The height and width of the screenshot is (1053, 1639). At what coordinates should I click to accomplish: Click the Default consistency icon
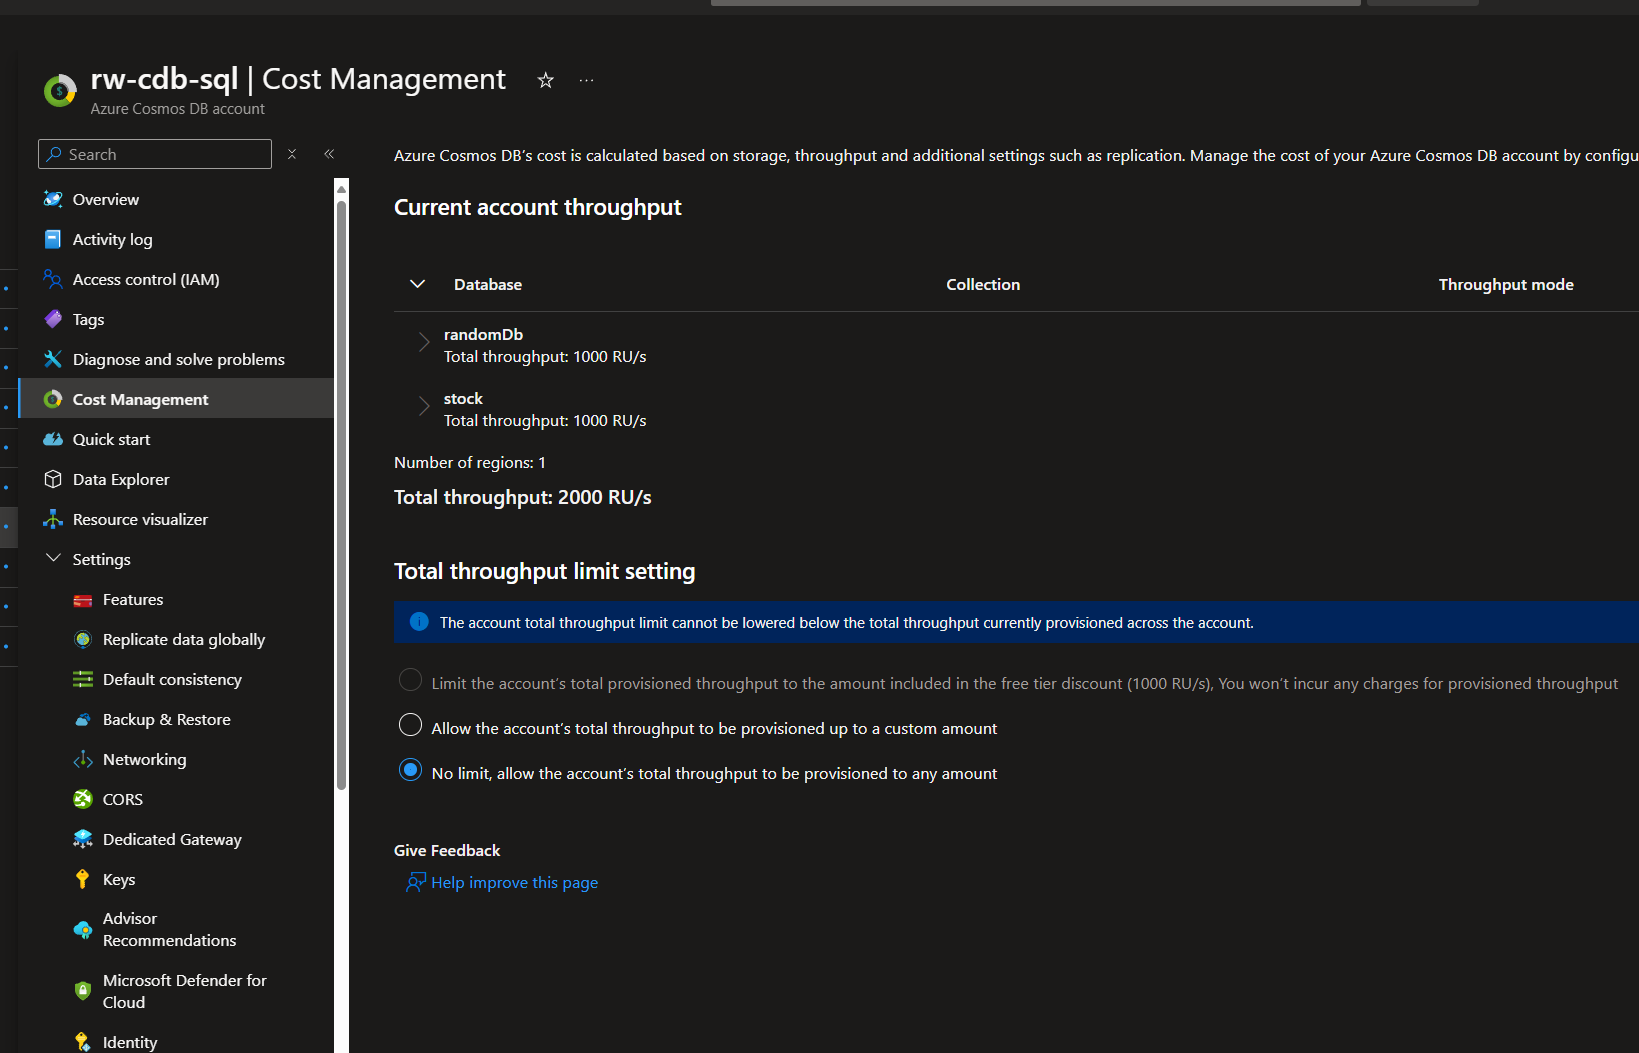coord(83,679)
